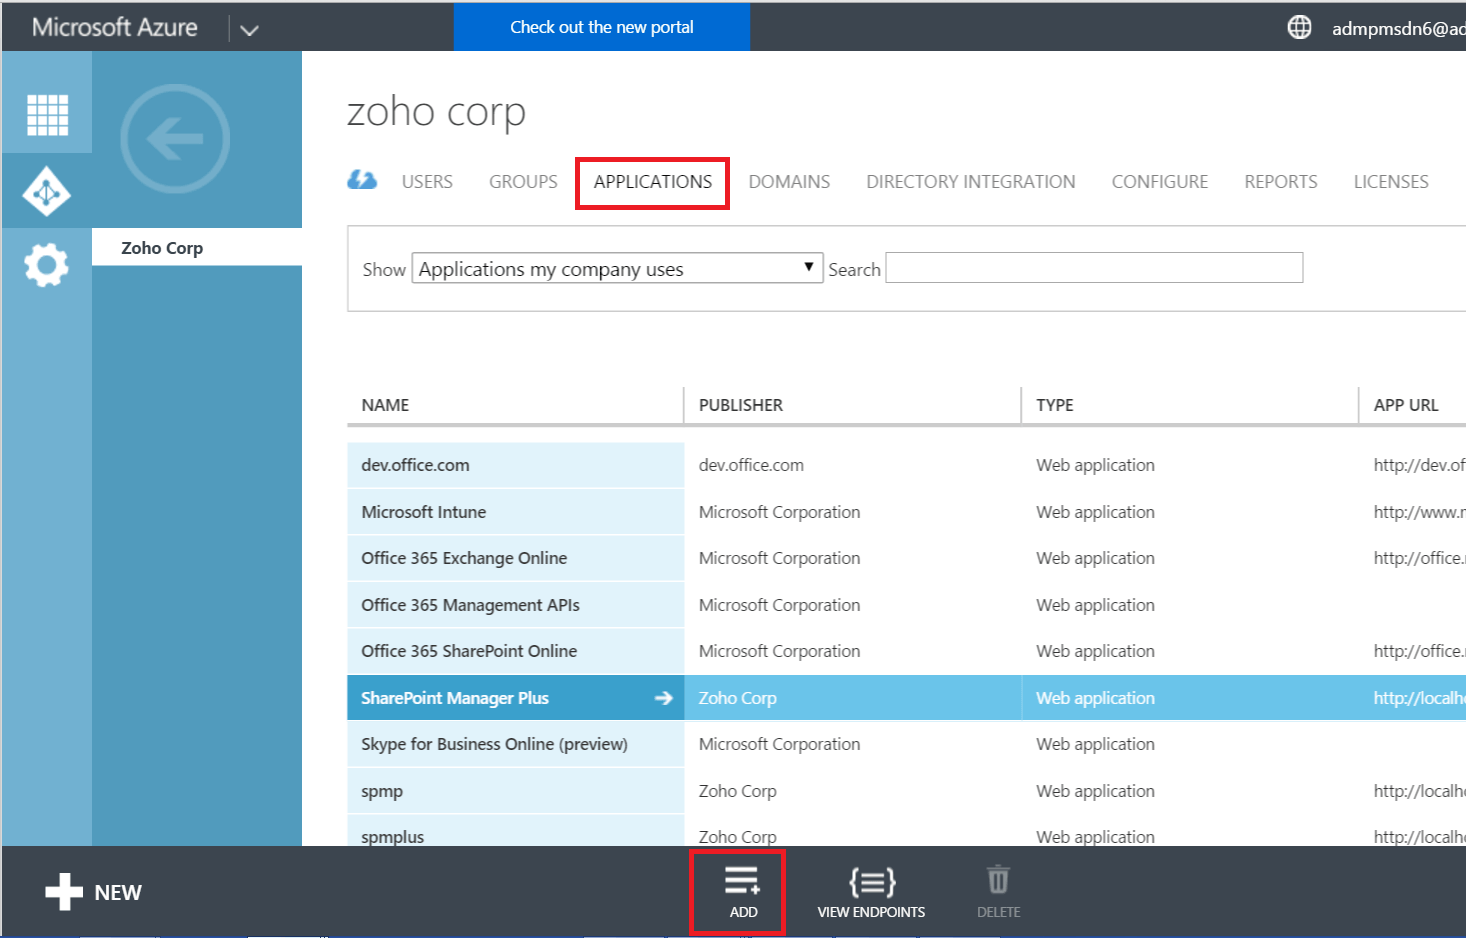
Task: Click the dev.office.com publisher cell
Action: [751, 465]
